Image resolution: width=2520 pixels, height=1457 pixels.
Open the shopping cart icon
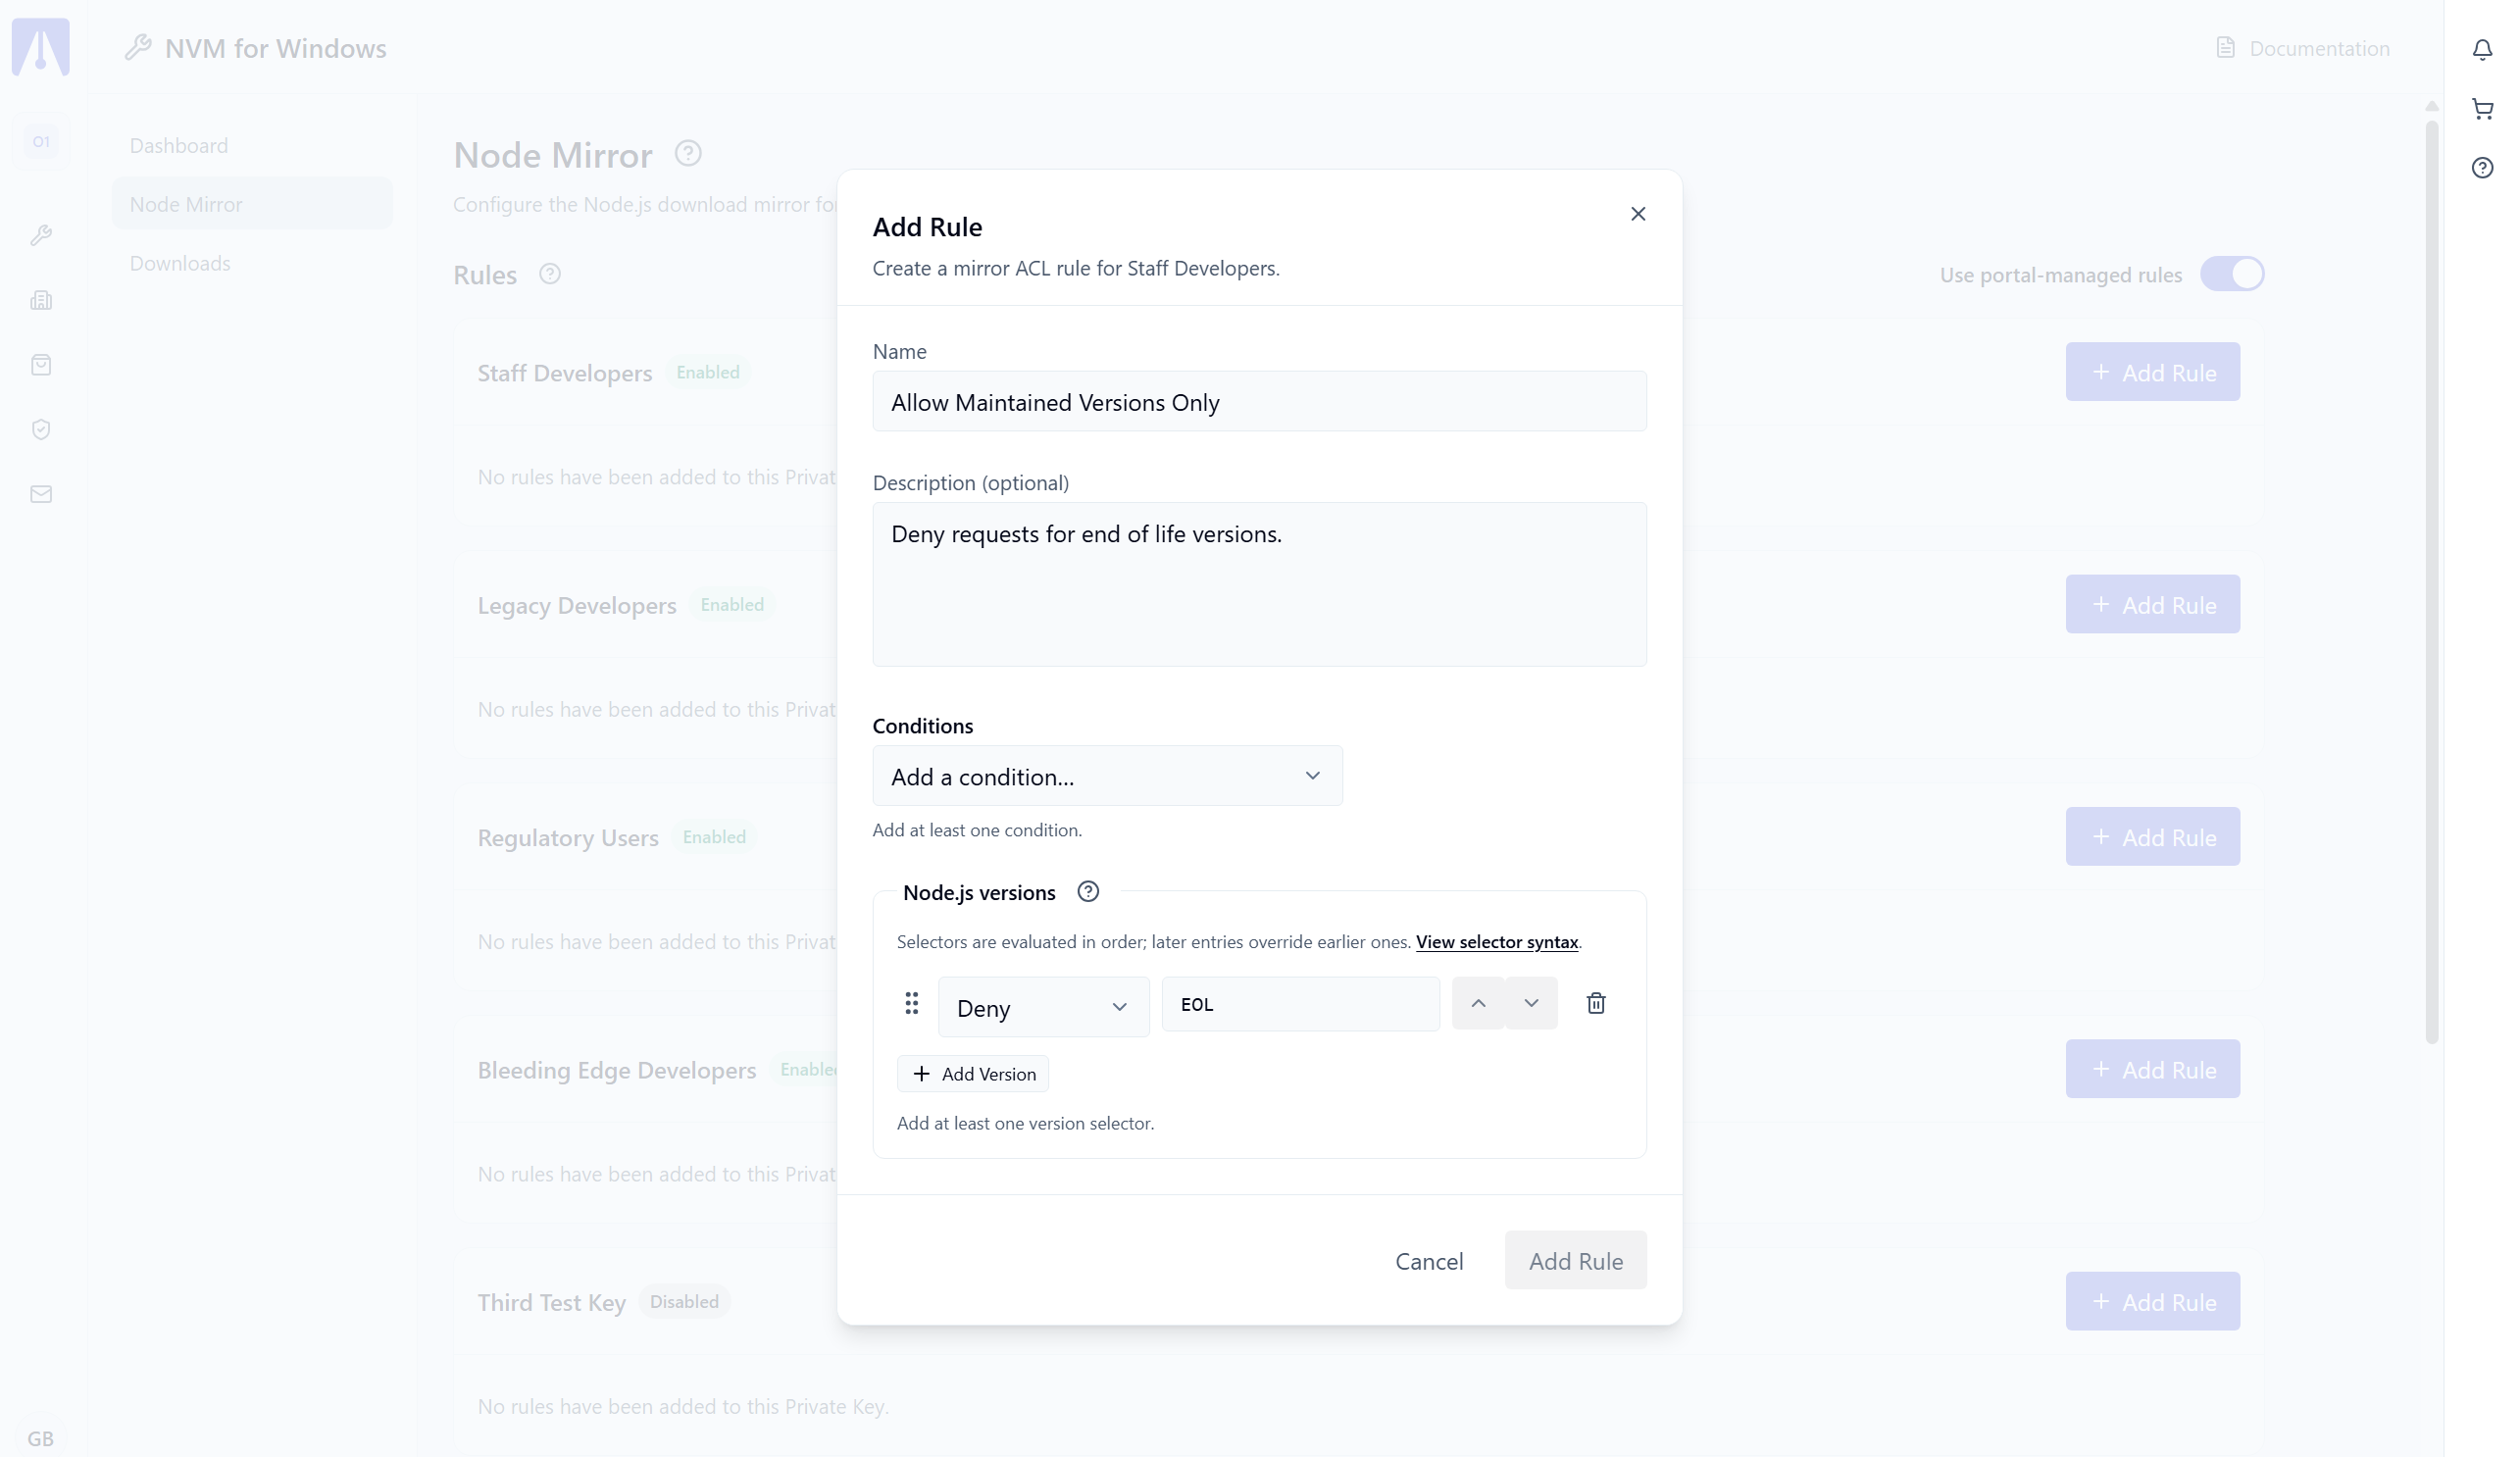coord(2482,108)
